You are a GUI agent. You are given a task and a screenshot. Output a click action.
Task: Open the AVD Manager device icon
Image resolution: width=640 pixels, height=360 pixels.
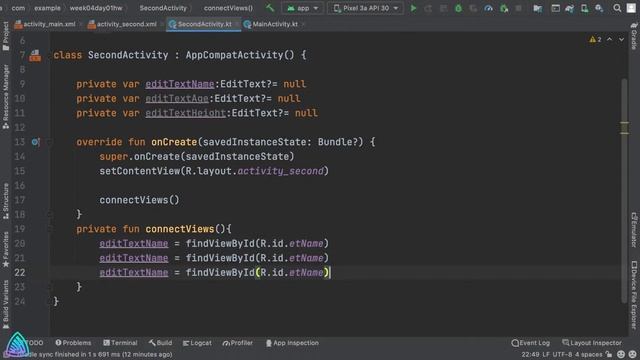point(584,8)
